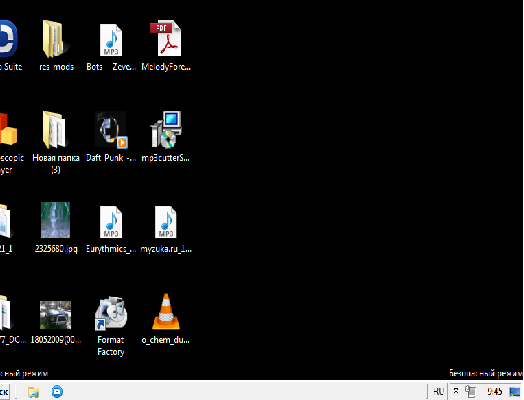Open the Start button on the taskbar
Screen dimensions: 524x400
tap(5, 392)
